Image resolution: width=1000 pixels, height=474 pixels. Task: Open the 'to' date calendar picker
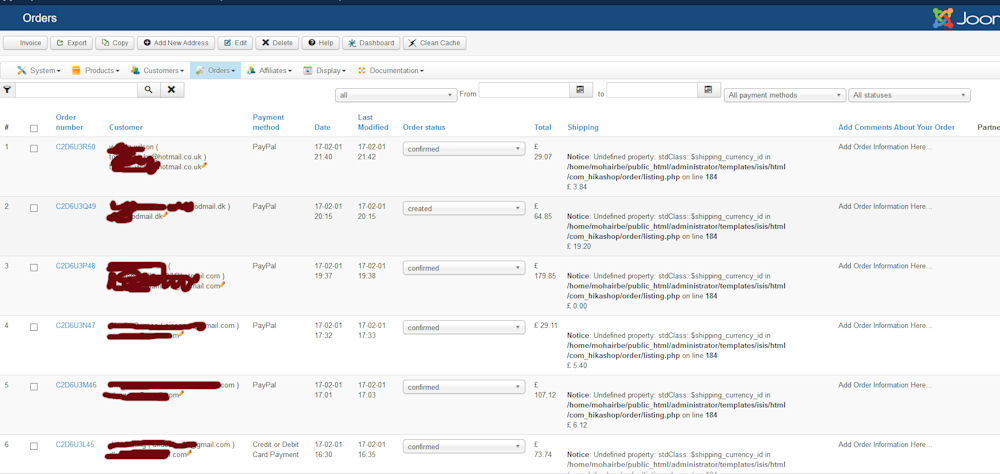point(709,91)
